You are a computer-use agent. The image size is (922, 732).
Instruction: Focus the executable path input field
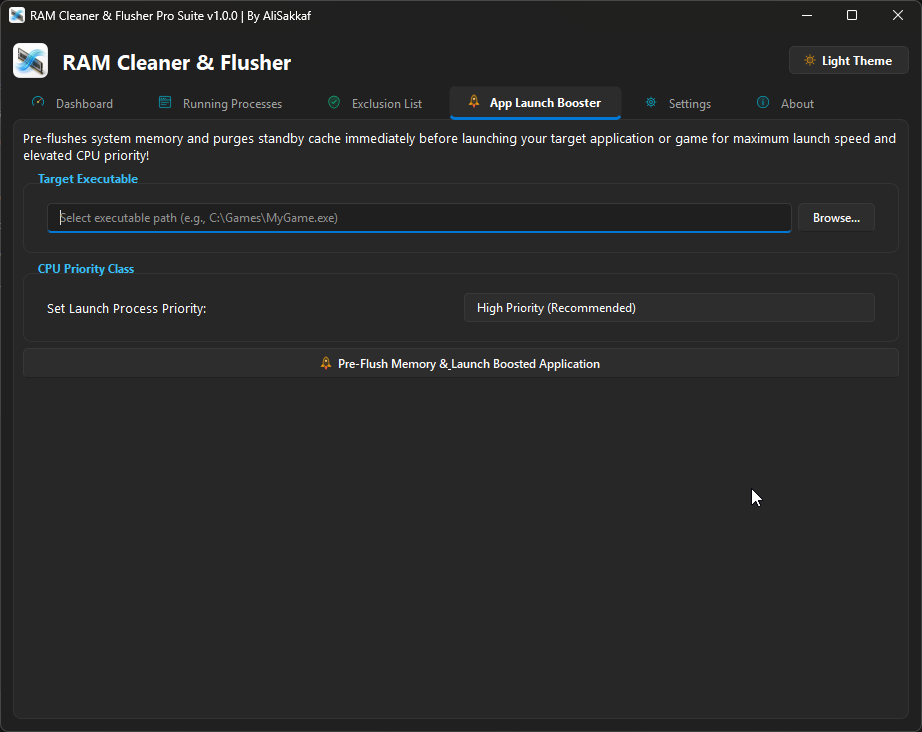[419, 218]
